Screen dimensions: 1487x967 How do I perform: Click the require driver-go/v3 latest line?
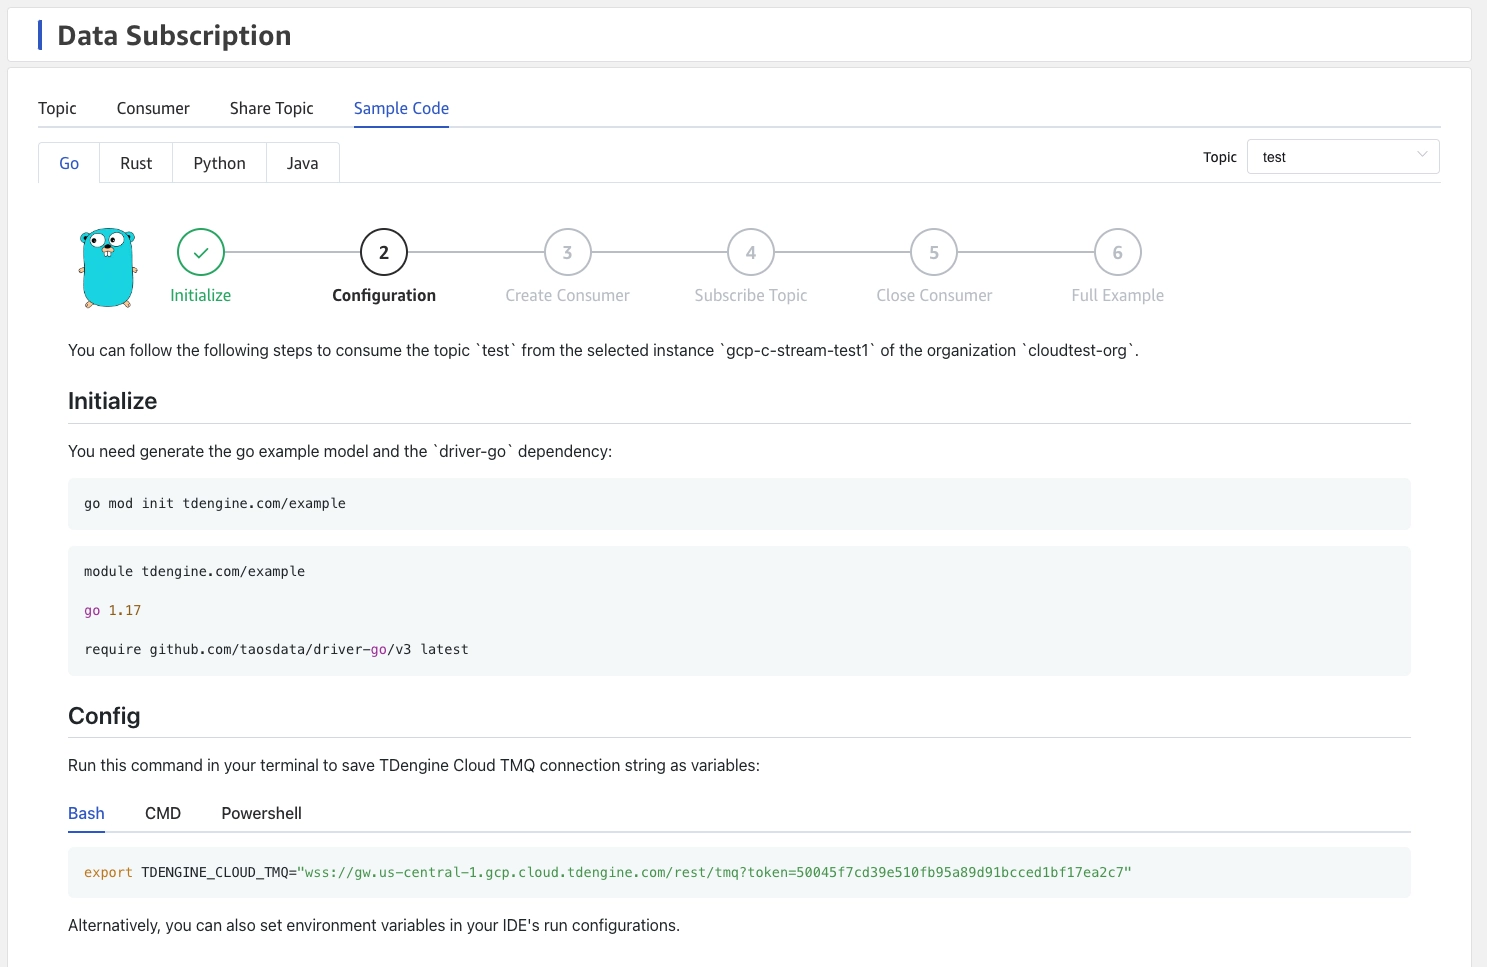pos(276,649)
